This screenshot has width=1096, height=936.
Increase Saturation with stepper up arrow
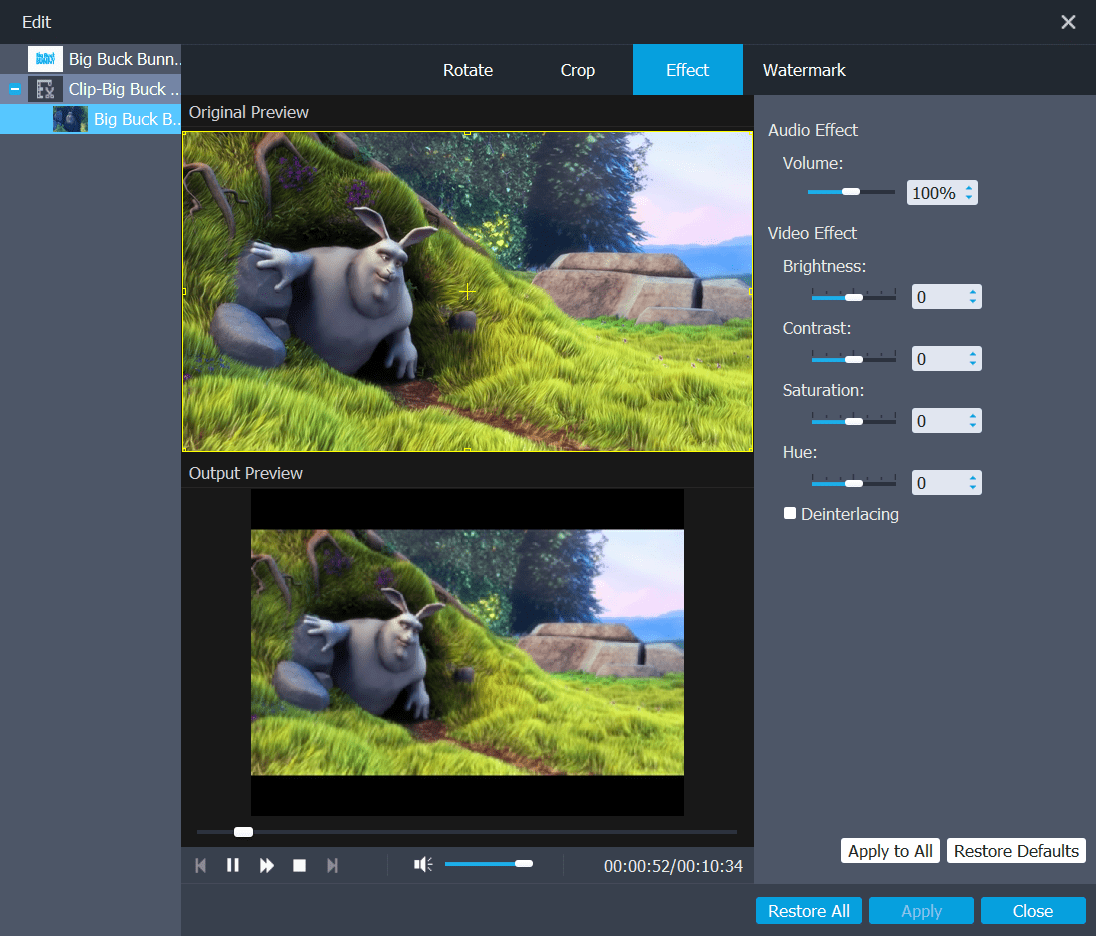pyautogui.click(x=973, y=415)
